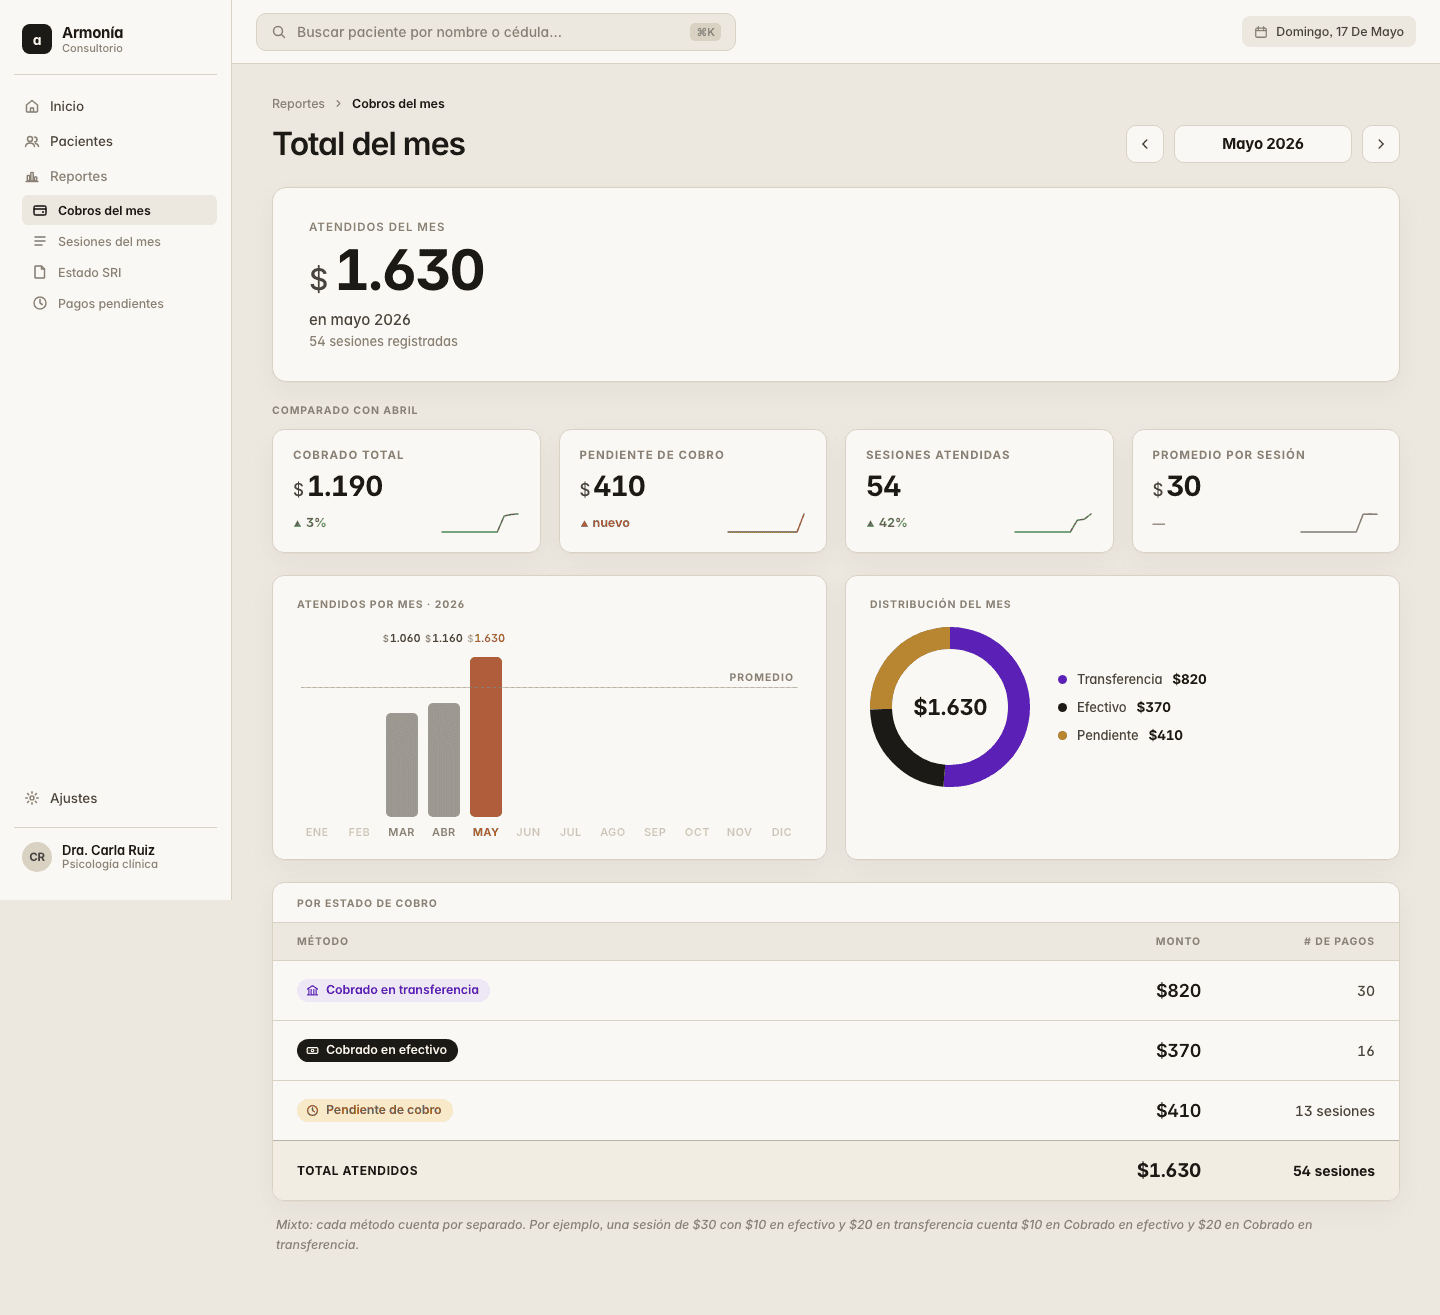Screen dimensions: 1440x1315
Task: Open Estado SRI report
Action: point(119,272)
